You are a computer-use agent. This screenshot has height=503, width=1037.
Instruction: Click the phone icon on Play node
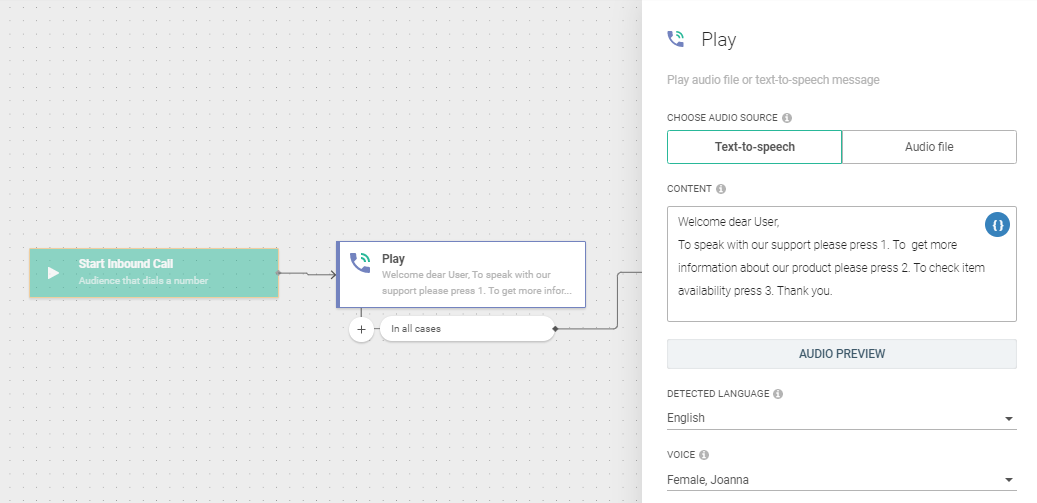360,263
